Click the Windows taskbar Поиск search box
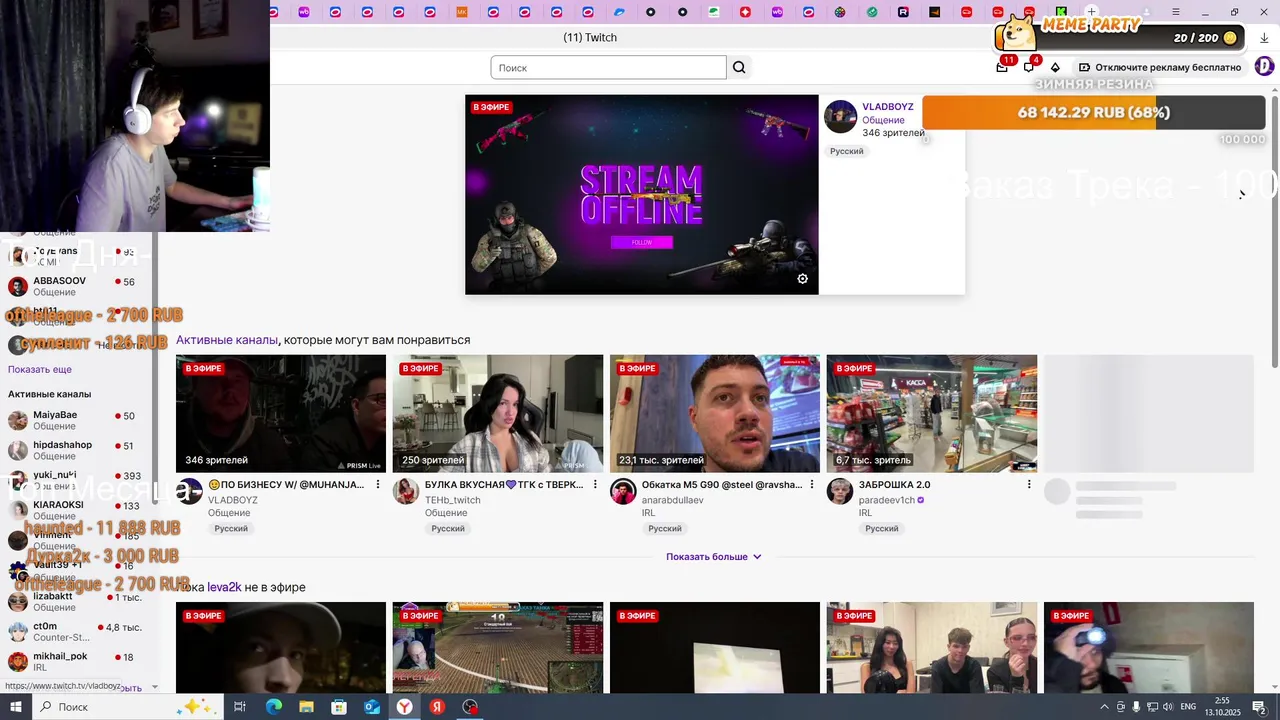 [128, 707]
